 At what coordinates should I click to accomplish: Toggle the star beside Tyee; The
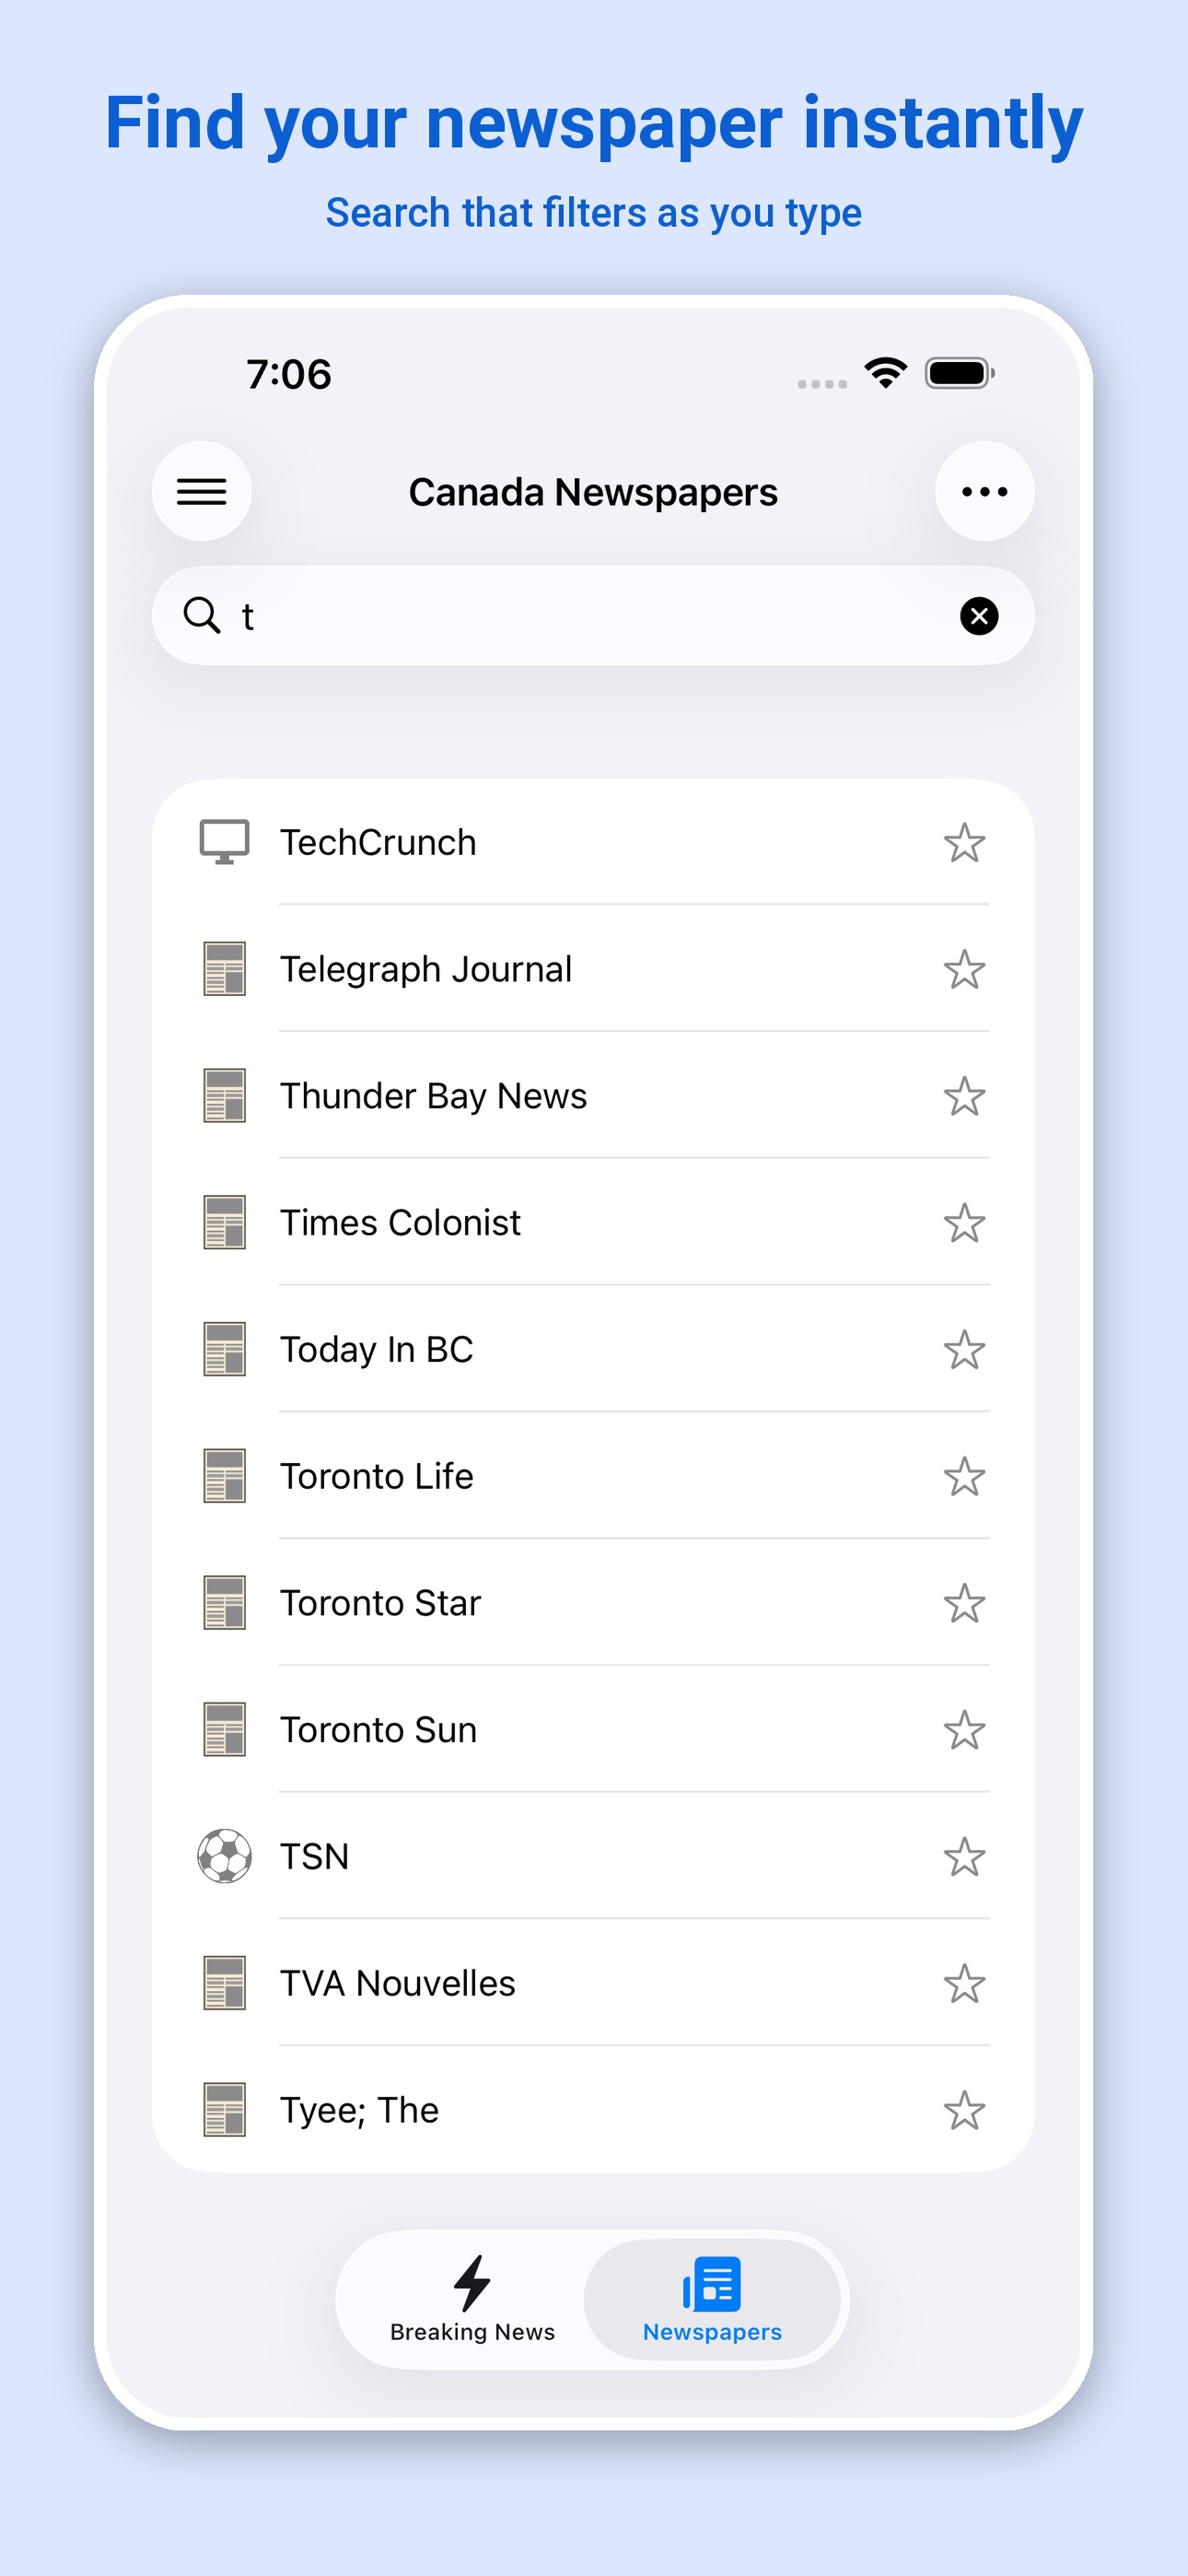964,2111
